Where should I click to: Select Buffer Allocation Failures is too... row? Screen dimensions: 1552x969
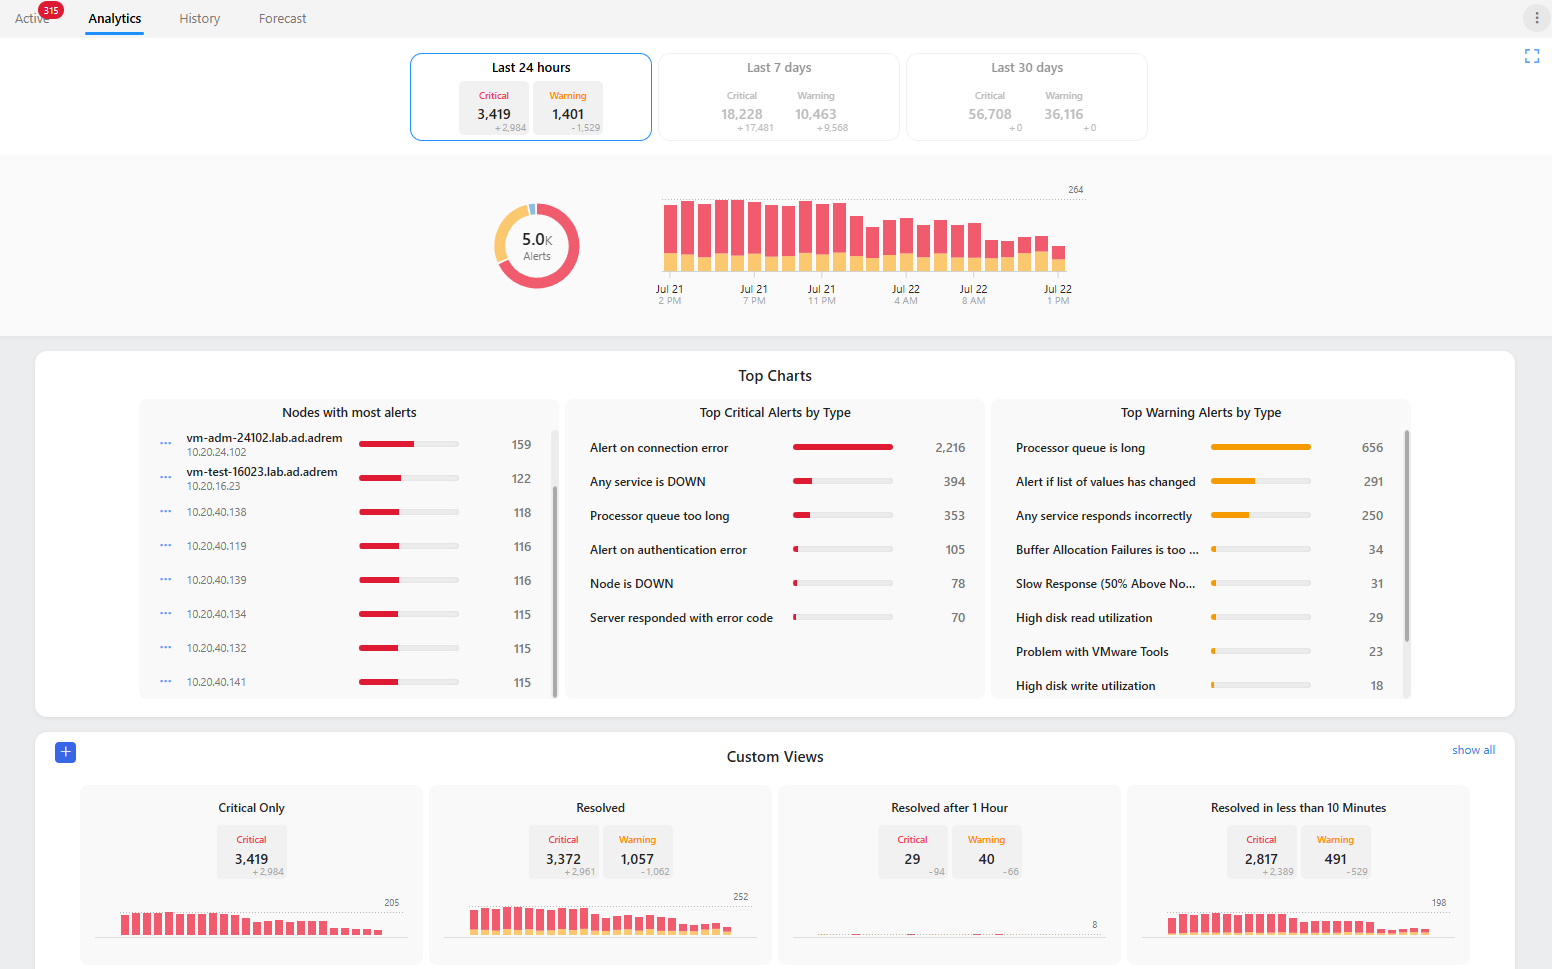pos(1198,550)
